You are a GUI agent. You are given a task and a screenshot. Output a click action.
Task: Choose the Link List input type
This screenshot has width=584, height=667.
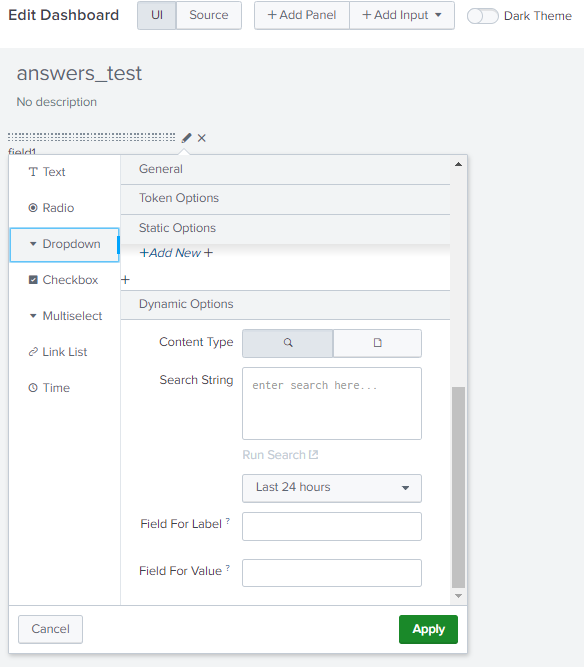[57, 352]
